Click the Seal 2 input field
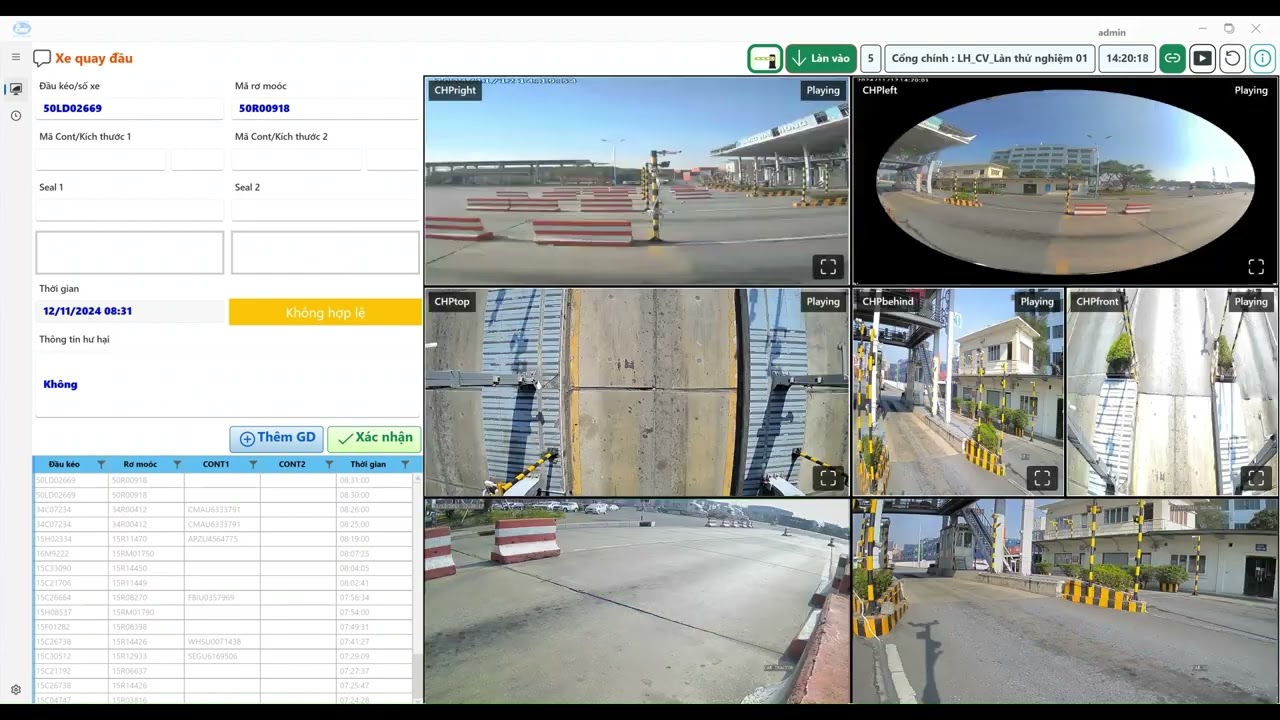This screenshot has height=720, width=1280. pos(325,210)
